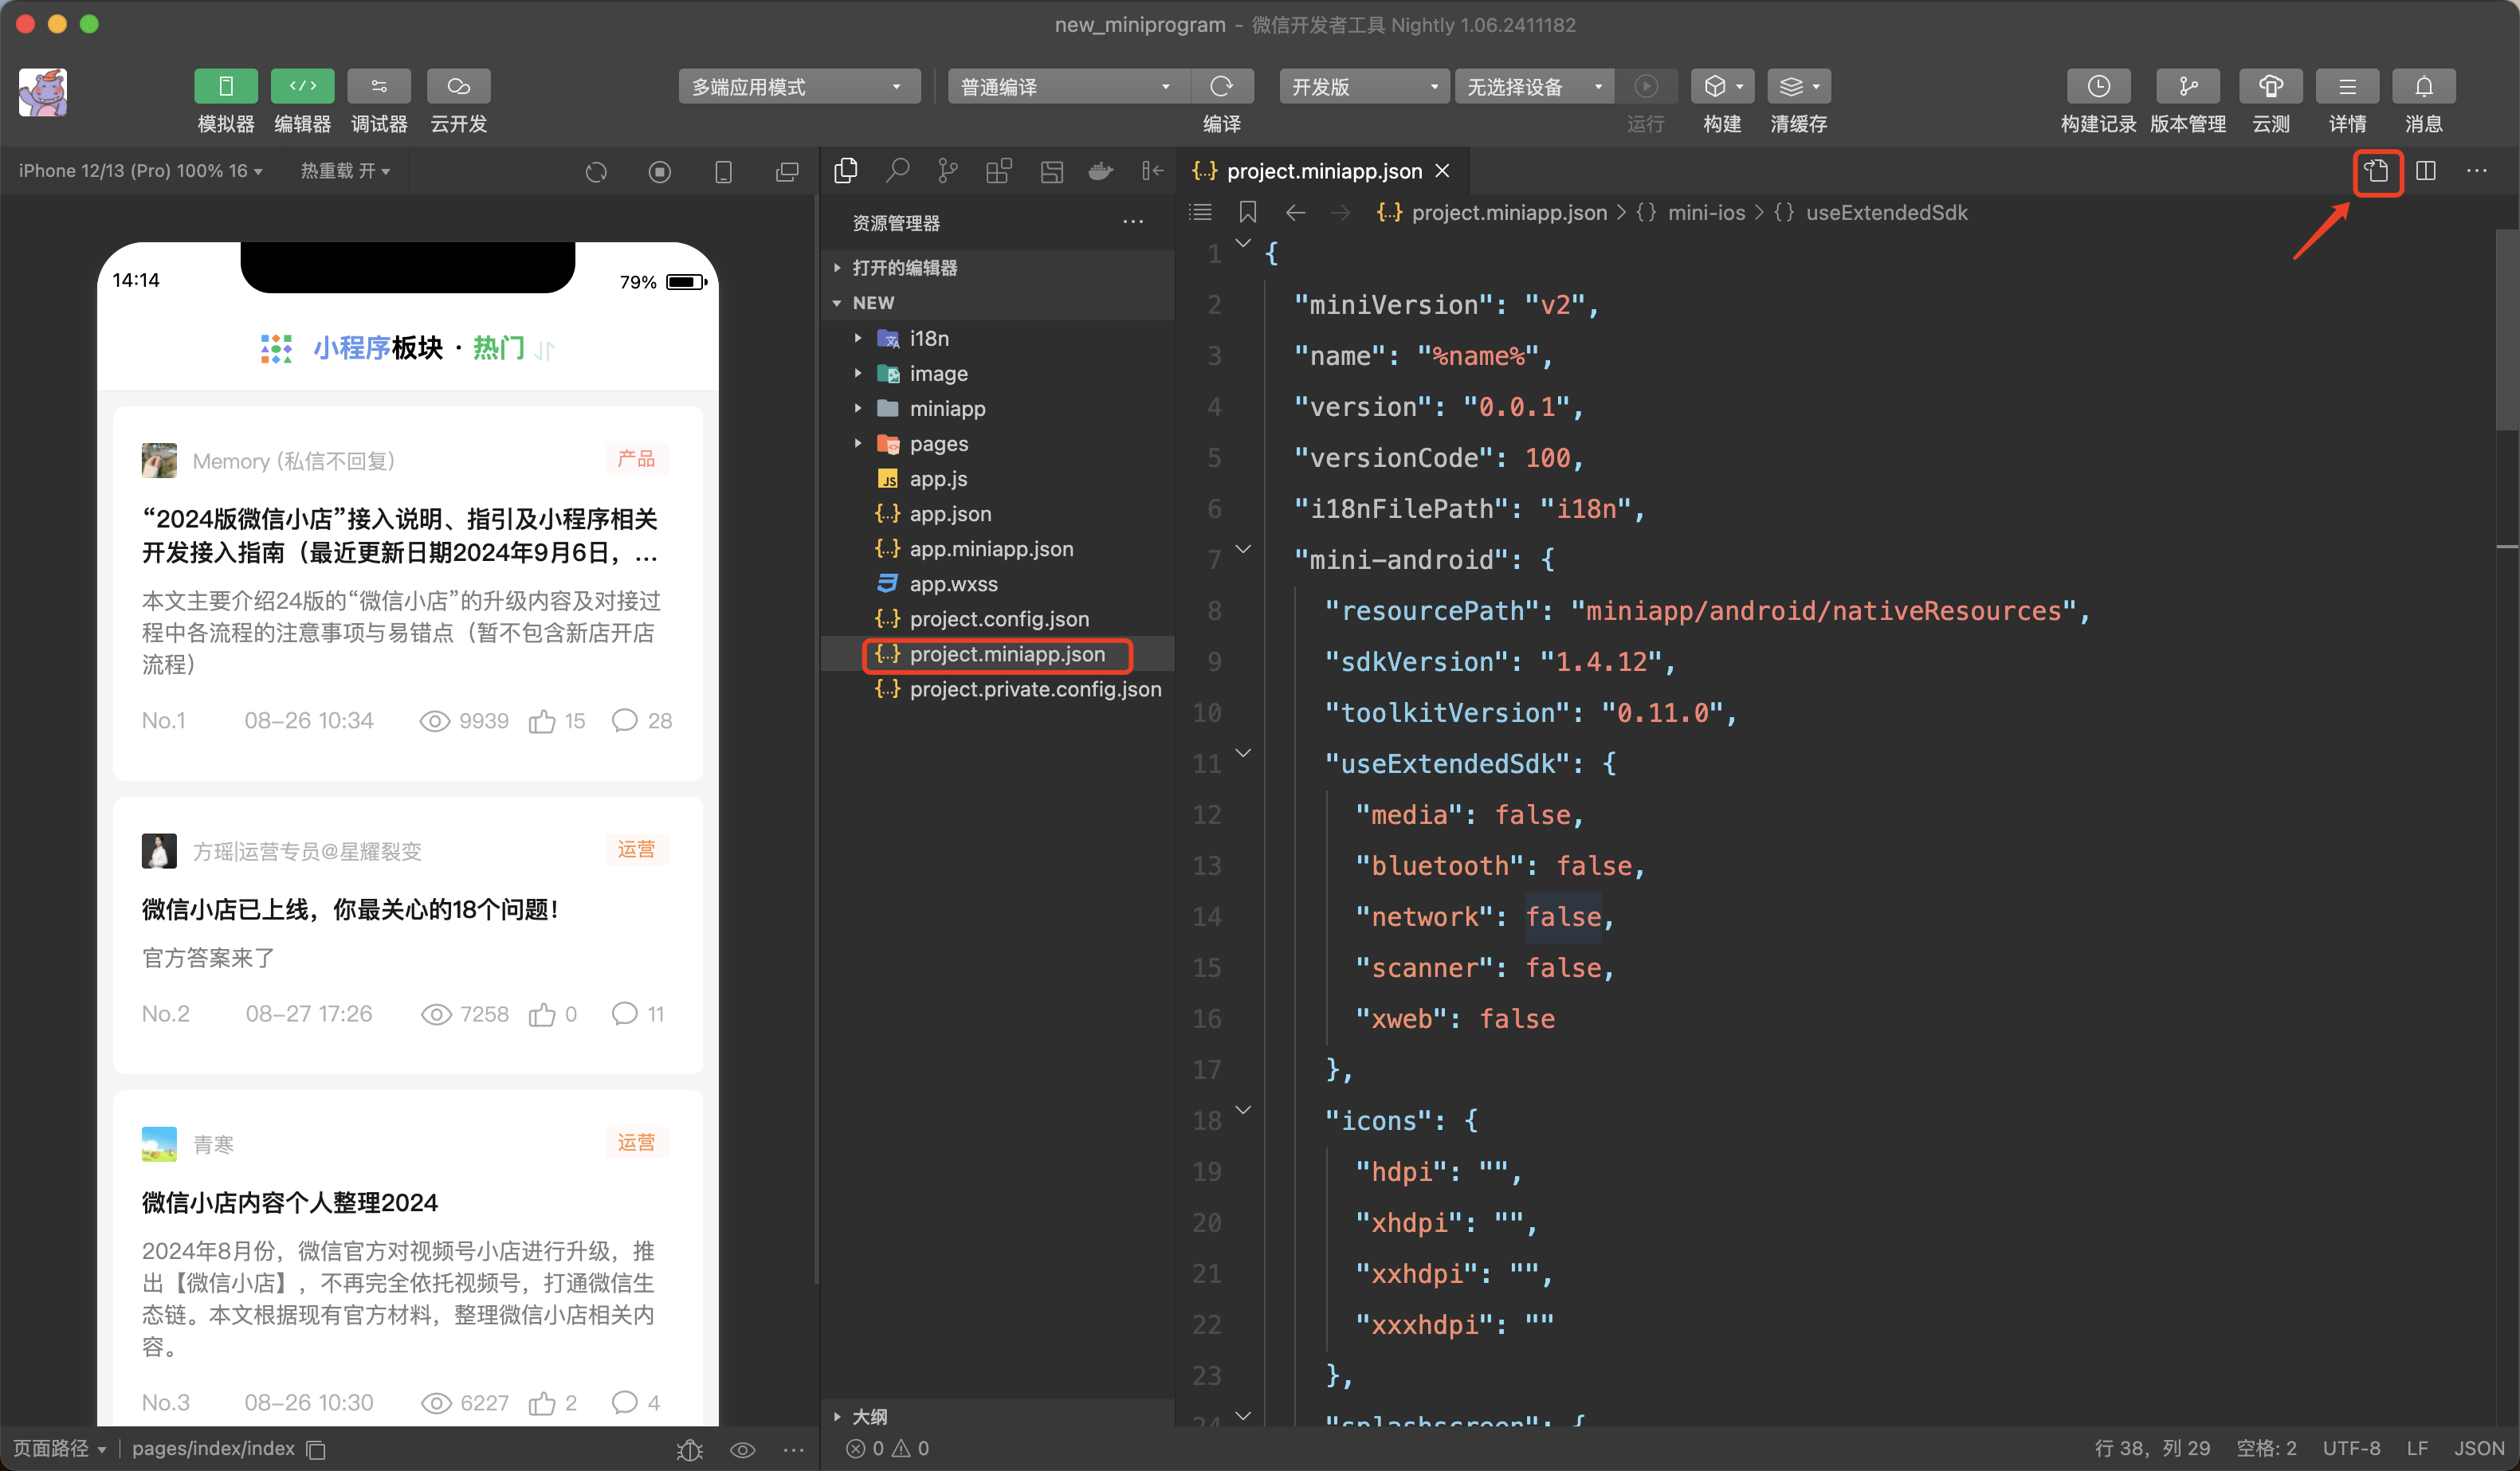Open iPhone 12/13 (Pro) device selector
The image size is (2520, 1471).
point(140,171)
